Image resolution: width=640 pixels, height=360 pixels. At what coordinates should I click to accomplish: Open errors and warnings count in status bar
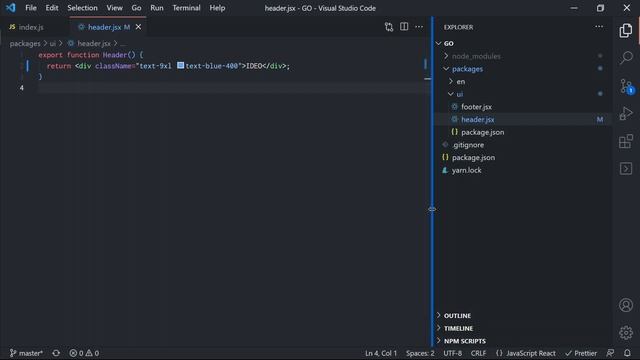[x=84, y=353]
